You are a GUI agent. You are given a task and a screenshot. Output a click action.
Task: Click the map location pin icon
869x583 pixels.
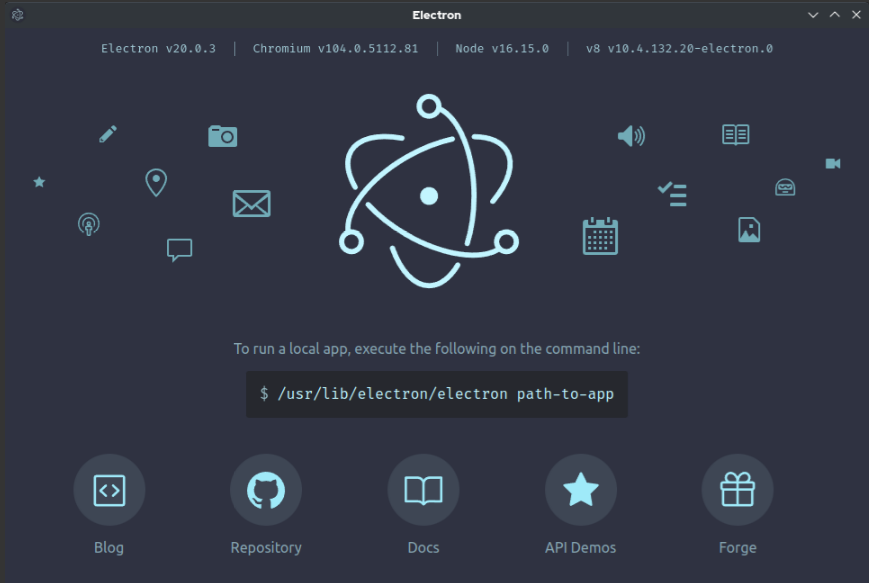click(x=156, y=182)
